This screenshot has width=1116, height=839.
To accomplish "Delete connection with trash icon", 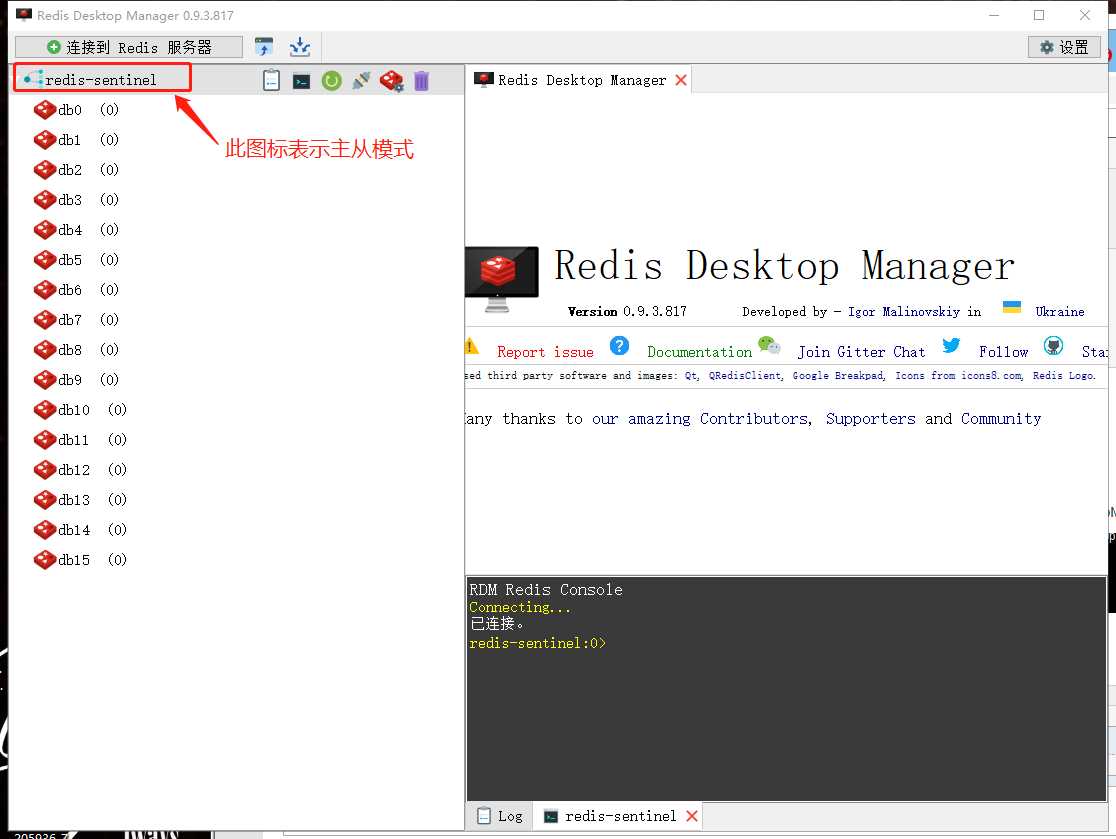I will pyautogui.click(x=421, y=80).
